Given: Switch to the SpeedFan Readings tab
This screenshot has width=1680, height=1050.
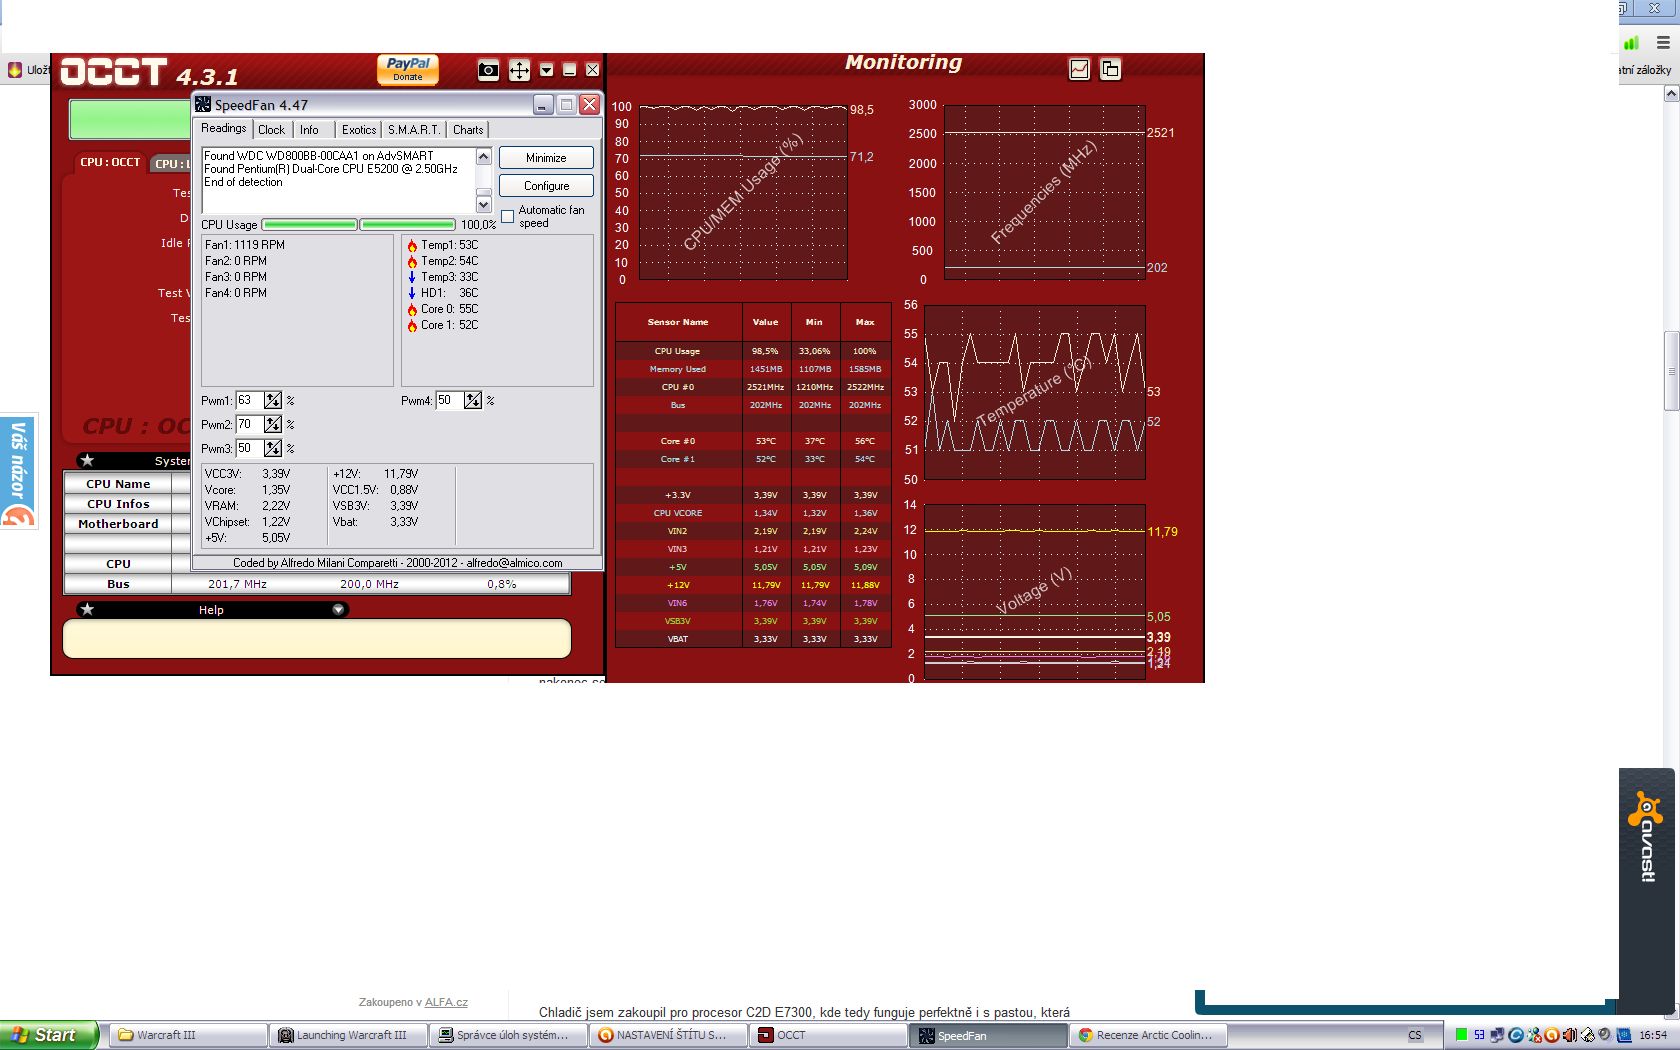Looking at the screenshot, I should [x=223, y=128].
